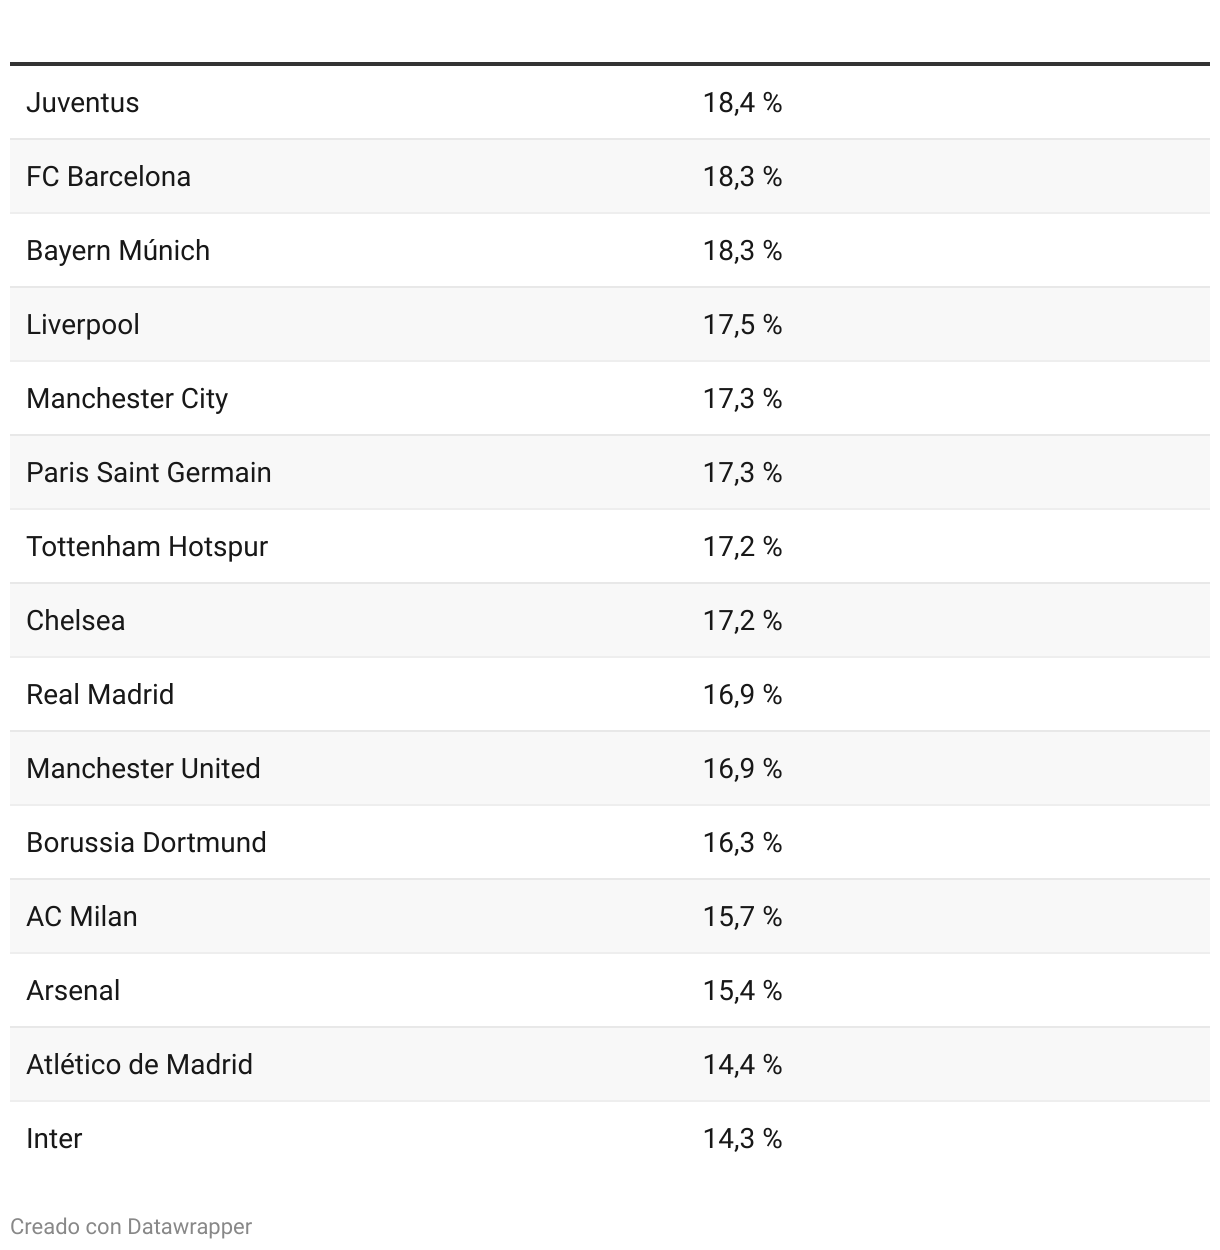Click the 14,3 % value for Inter

(x=742, y=1139)
